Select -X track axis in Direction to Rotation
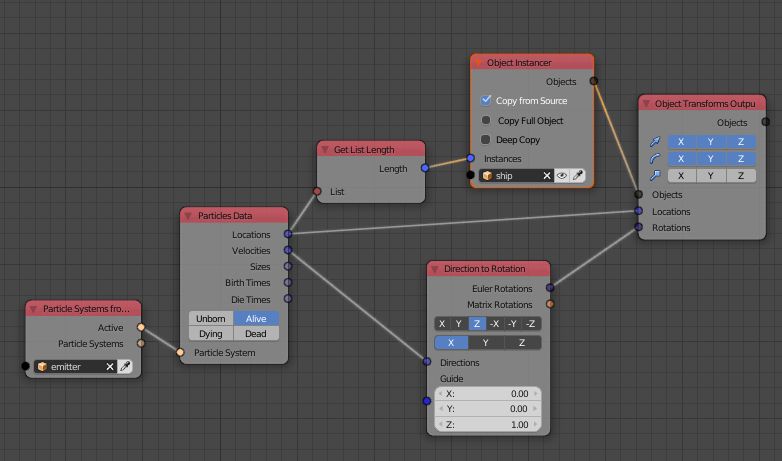The height and width of the screenshot is (461, 782). (494, 324)
